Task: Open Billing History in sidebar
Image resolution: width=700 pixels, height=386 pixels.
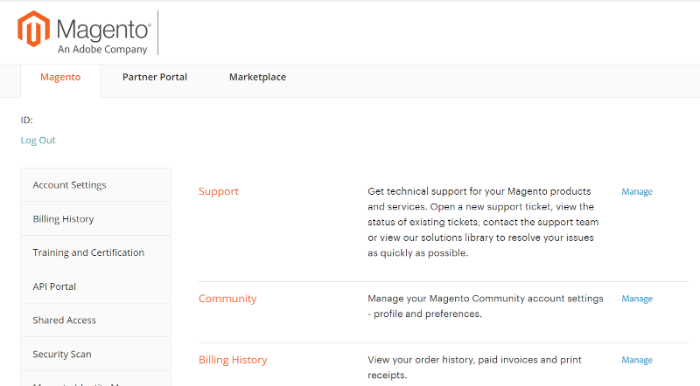Action: pos(96,219)
